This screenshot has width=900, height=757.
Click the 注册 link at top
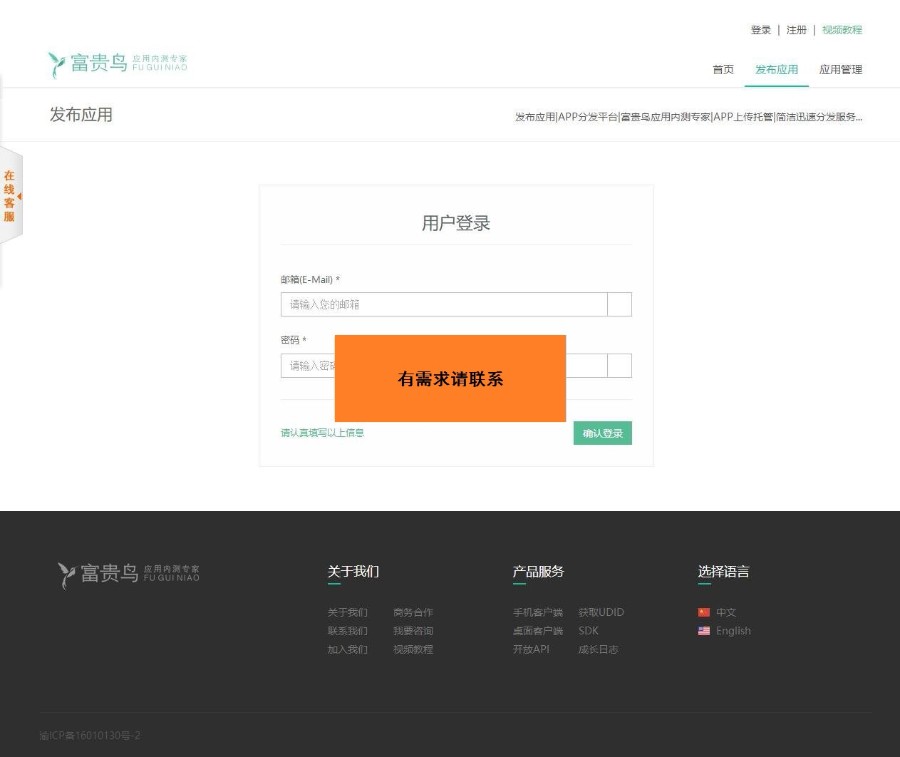coord(796,30)
